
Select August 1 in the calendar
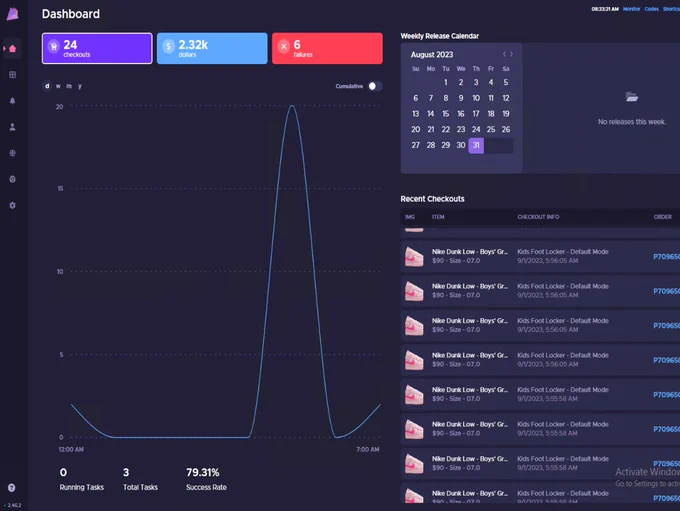pos(446,82)
